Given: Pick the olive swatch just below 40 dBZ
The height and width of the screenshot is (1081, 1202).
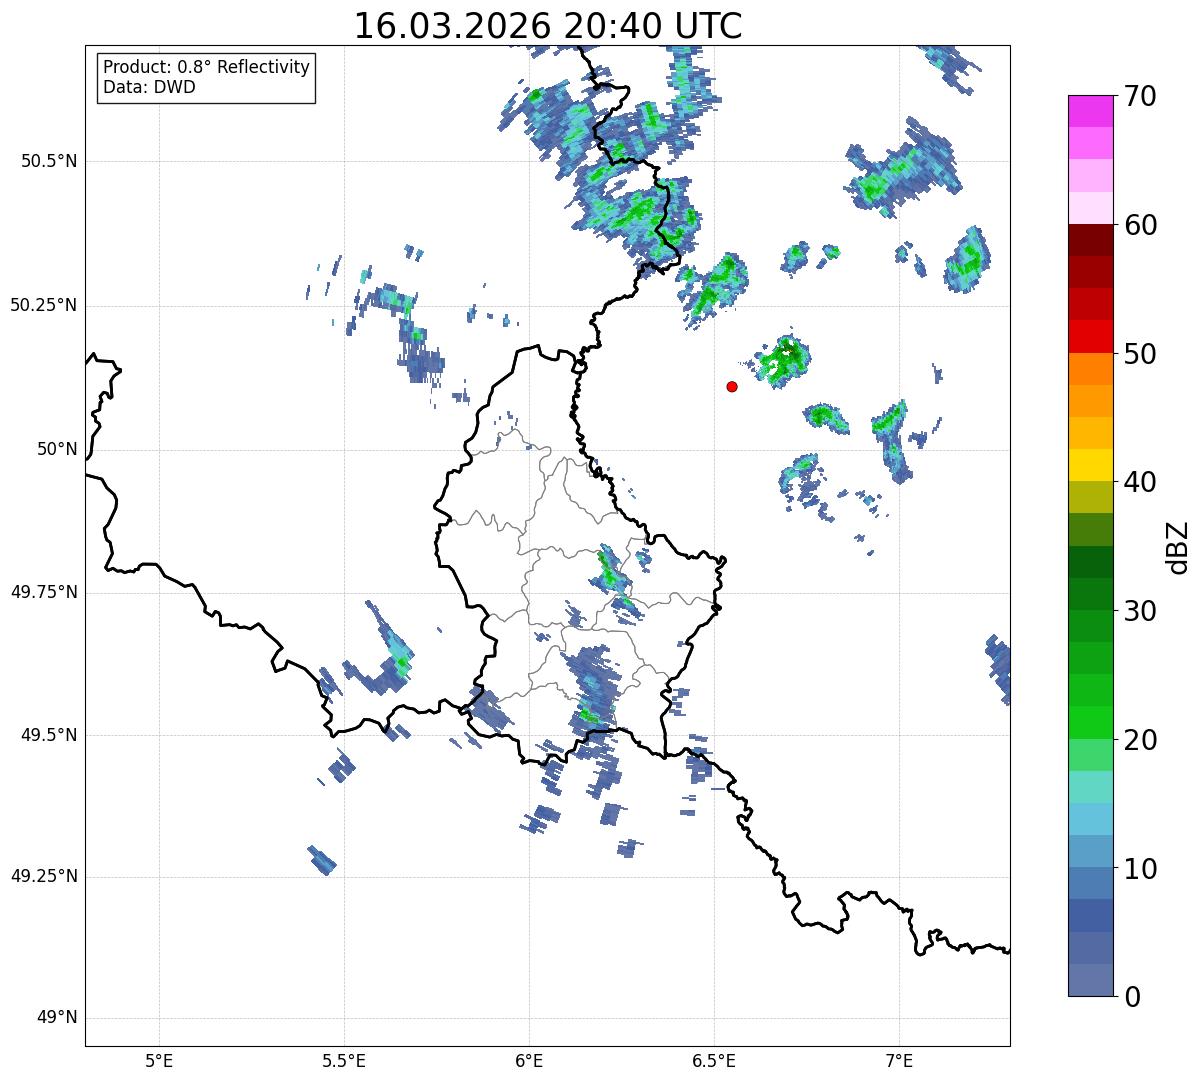Looking at the screenshot, I should tap(1090, 498).
